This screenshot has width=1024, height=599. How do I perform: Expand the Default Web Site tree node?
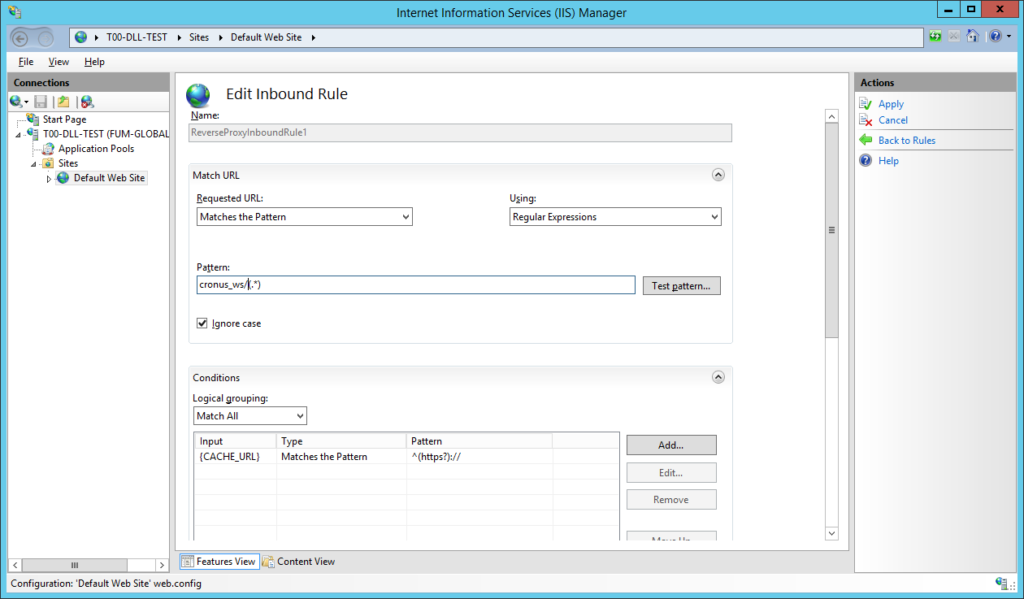[48, 178]
